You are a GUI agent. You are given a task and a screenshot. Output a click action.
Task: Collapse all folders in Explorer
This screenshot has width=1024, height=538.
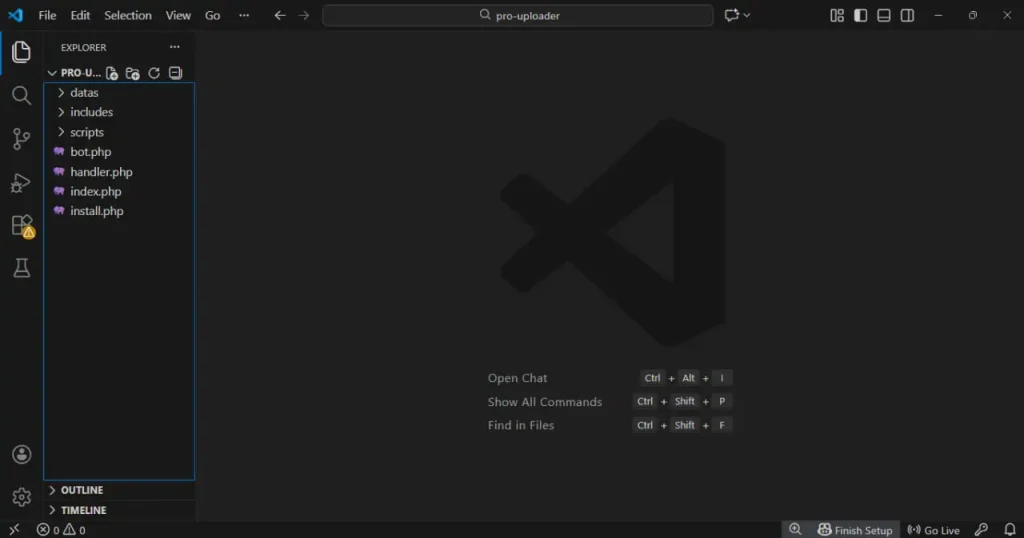tap(175, 72)
